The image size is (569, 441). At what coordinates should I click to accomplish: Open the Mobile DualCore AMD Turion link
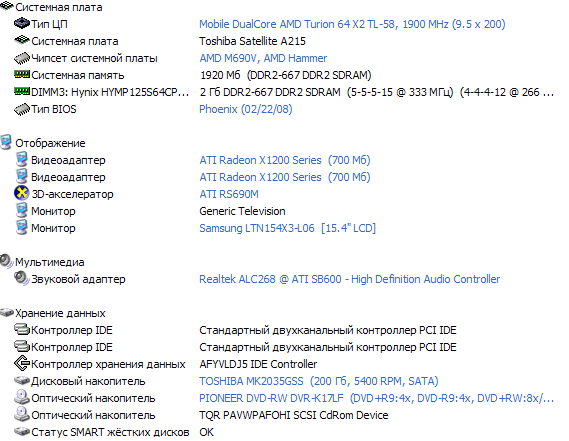(352, 24)
